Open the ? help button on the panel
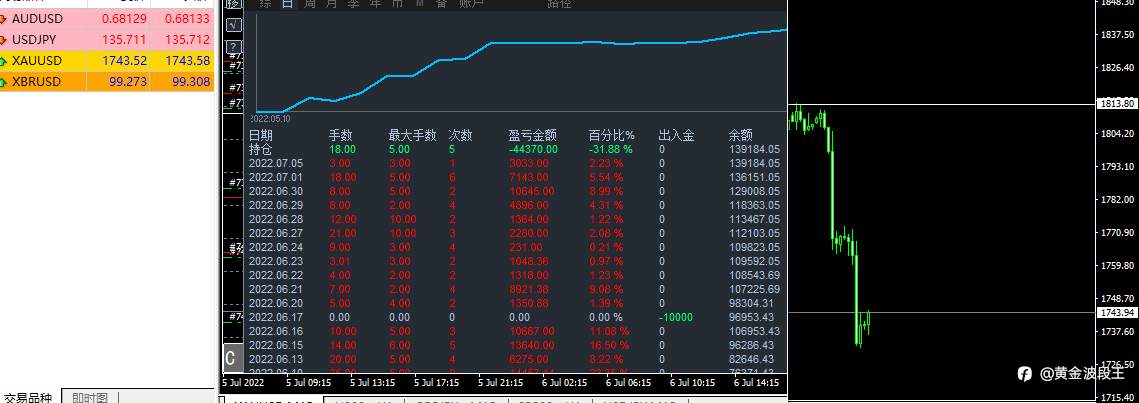 tap(233, 46)
